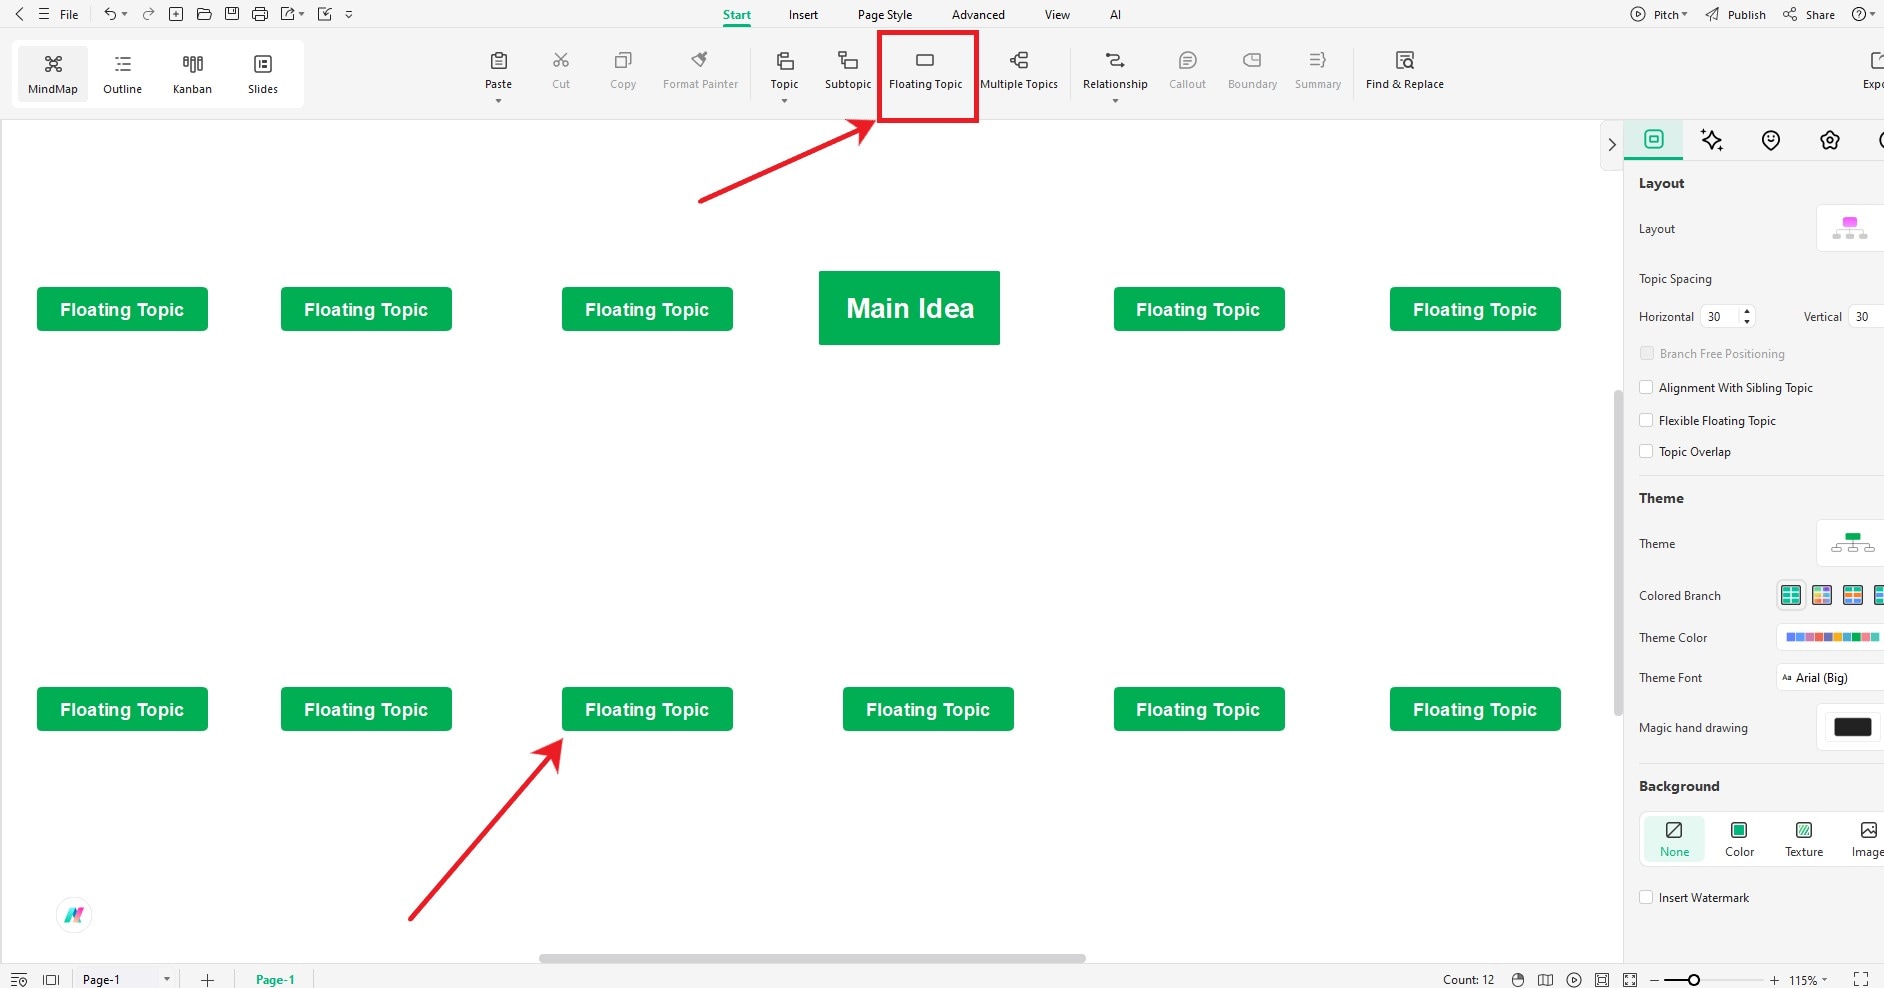Screen dimensions: 1884x988
Task: Switch to the AI tab
Action: pos(1115,15)
